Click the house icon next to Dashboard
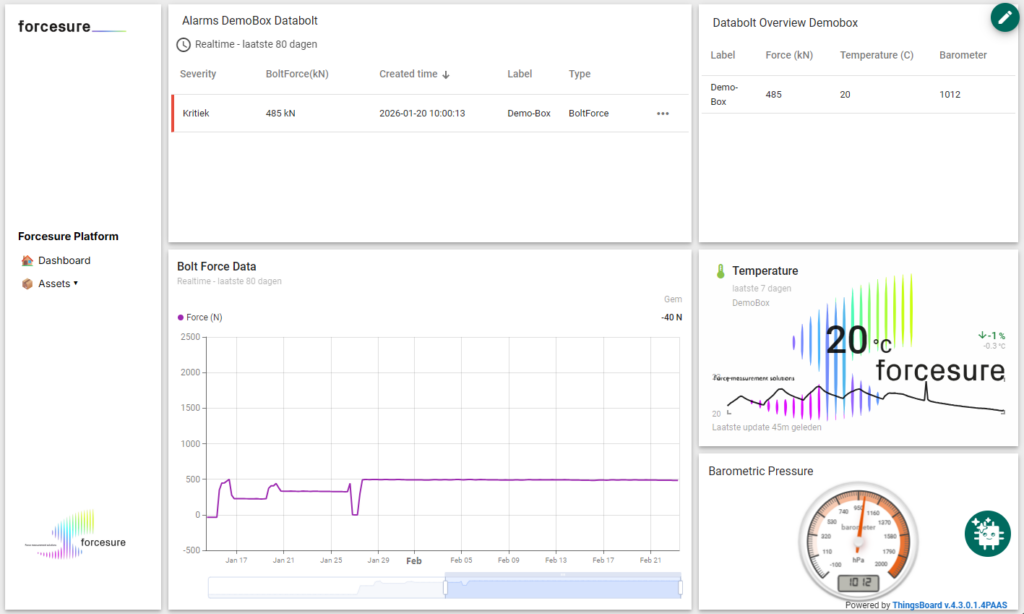The image size is (1024, 614). 27,261
